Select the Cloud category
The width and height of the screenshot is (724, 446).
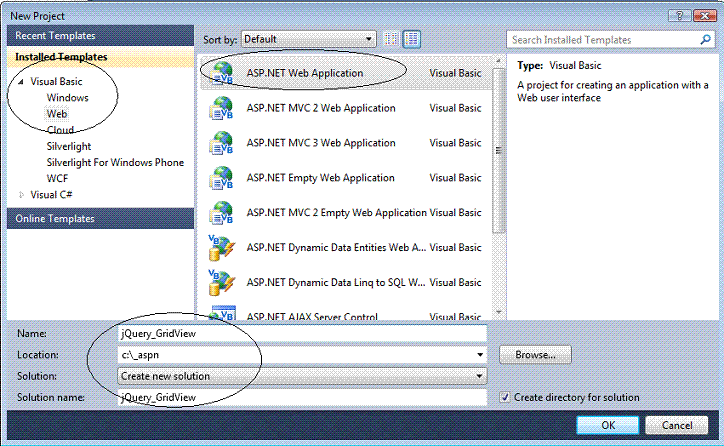click(x=60, y=130)
